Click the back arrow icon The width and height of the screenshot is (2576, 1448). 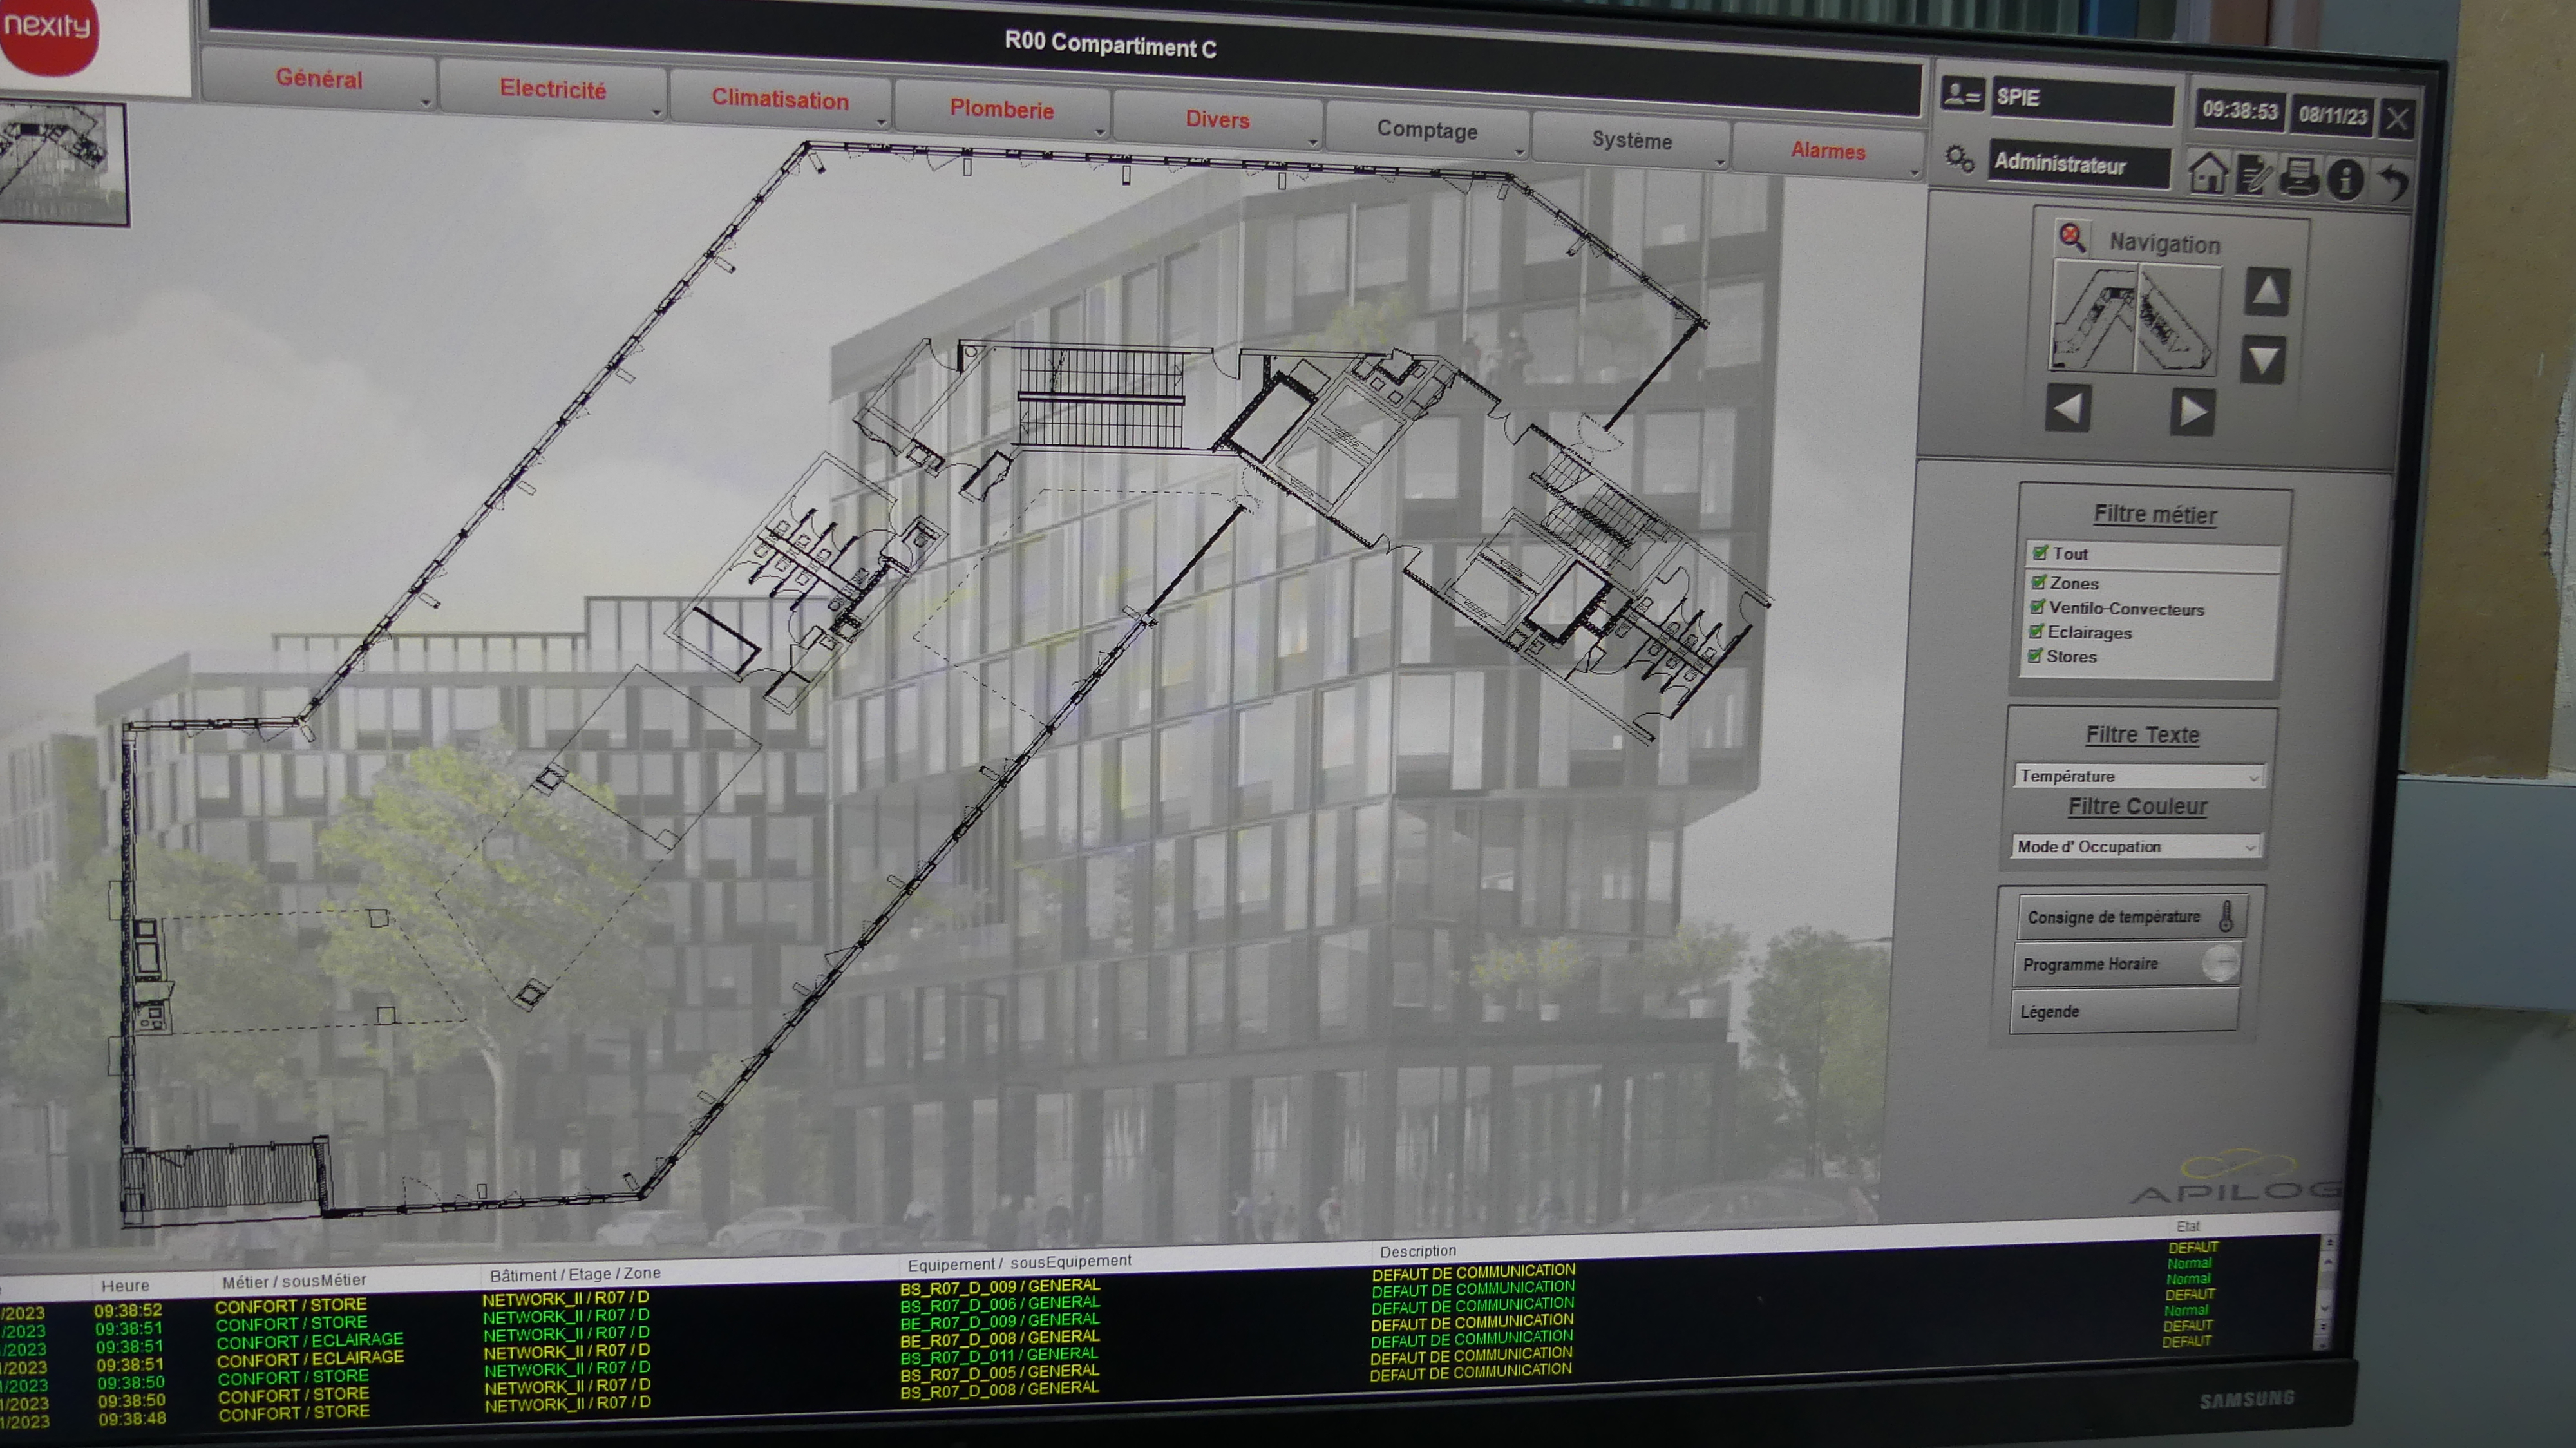coord(2393,182)
